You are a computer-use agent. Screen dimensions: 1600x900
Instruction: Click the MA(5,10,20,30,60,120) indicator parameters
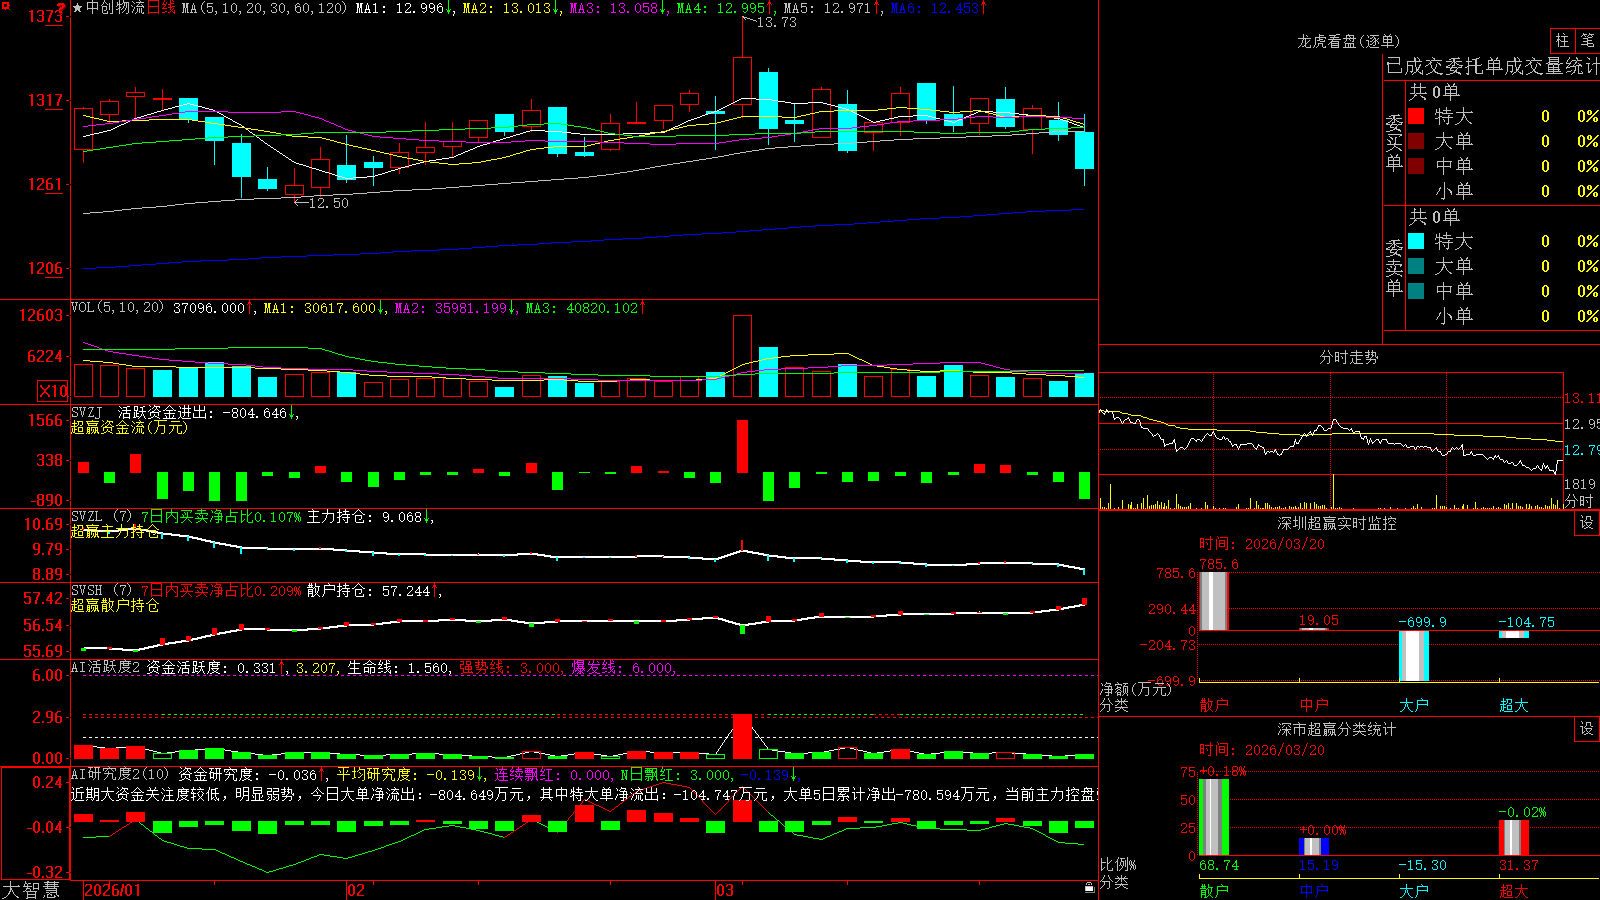tap(264, 8)
